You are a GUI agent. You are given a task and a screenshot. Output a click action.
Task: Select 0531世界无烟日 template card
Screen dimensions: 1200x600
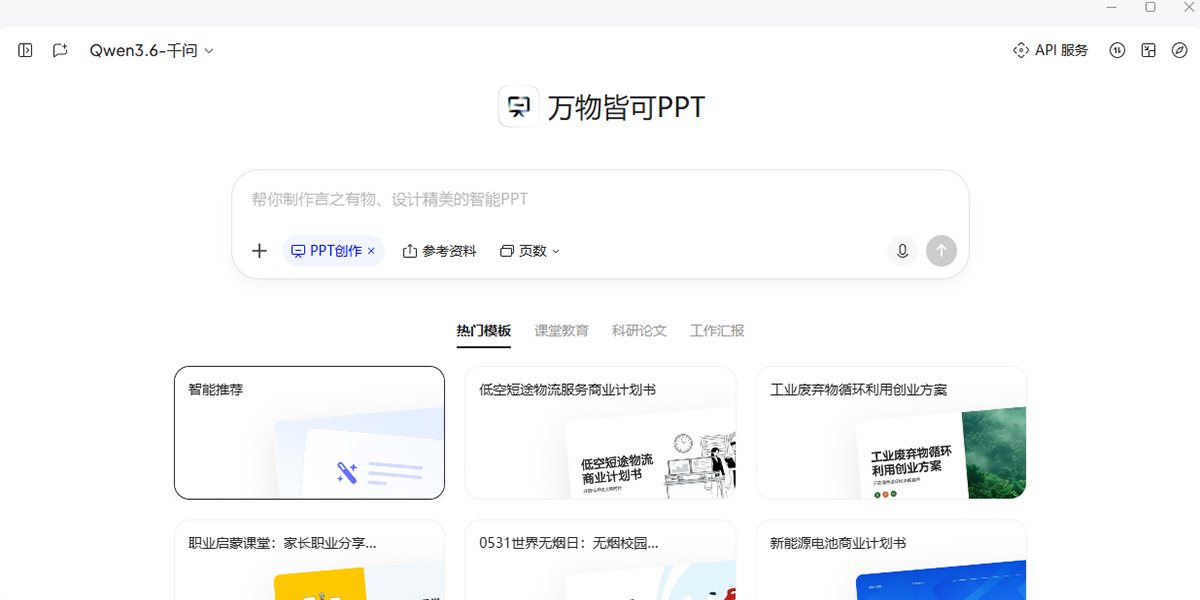click(600, 560)
